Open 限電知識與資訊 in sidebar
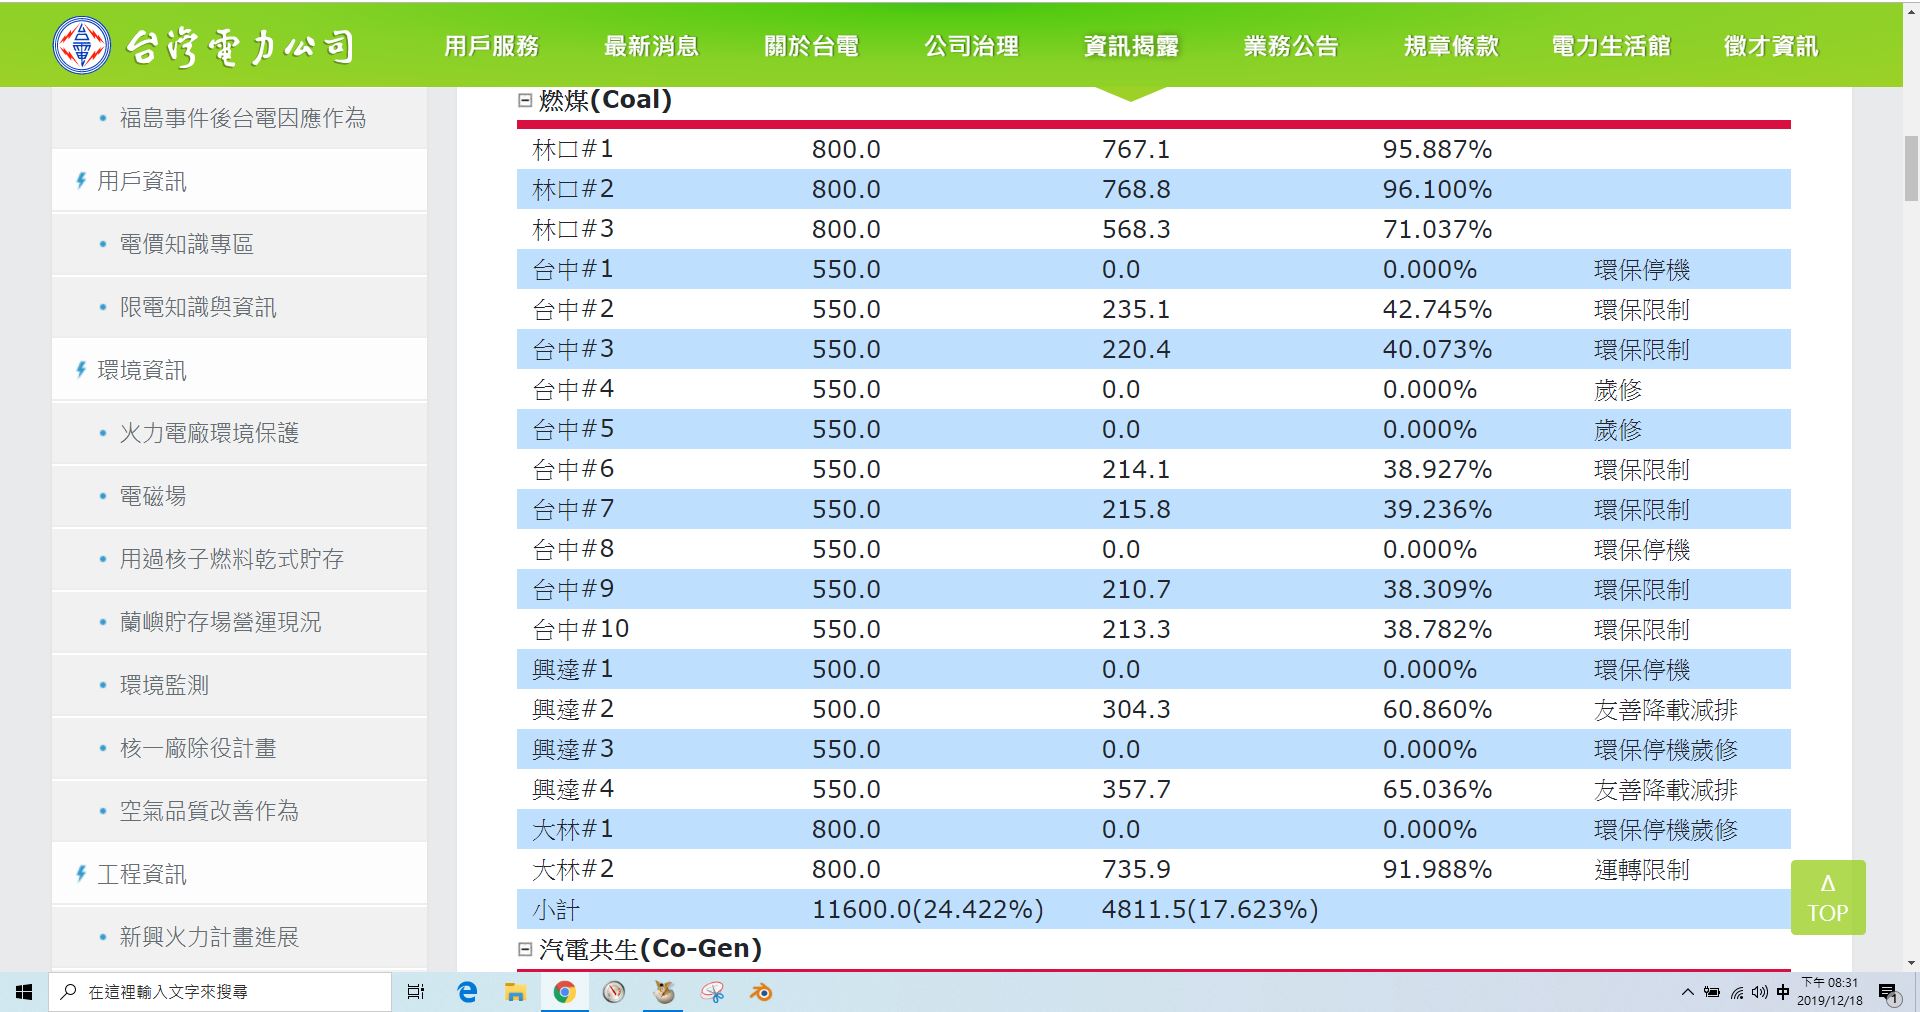The width and height of the screenshot is (1920, 1012). pyautogui.click(x=198, y=307)
